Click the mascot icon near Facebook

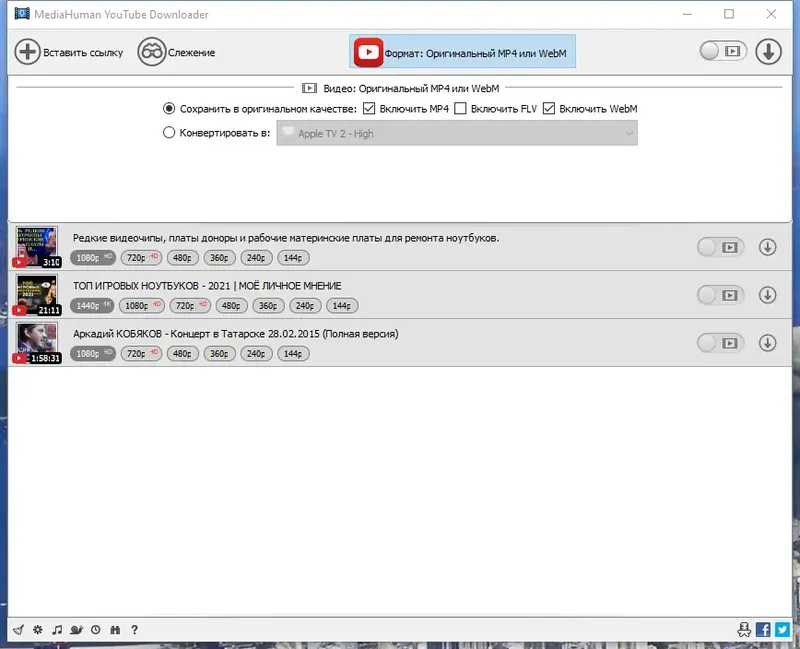744,630
